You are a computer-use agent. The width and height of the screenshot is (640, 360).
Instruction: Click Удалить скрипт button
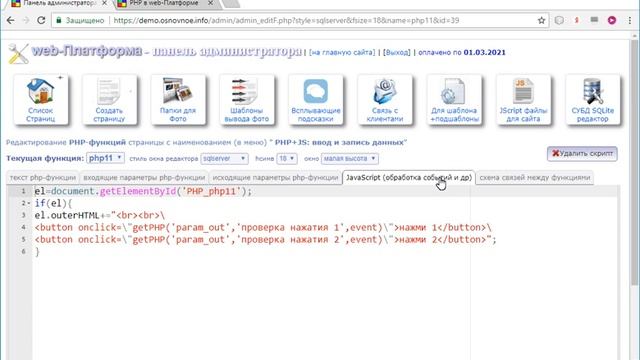click(x=582, y=153)
